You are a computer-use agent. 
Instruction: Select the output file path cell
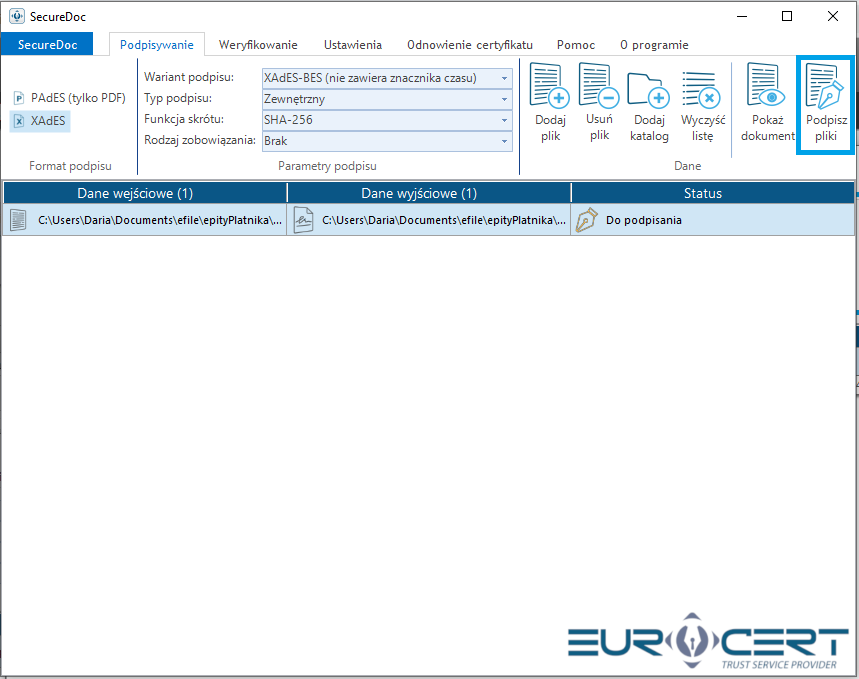(x=429, y=220)
